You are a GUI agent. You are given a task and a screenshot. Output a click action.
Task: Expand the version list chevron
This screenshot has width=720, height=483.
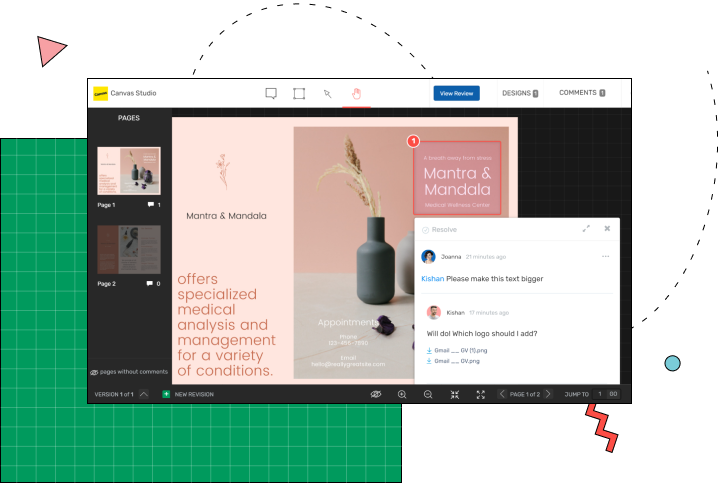point(144,394)
